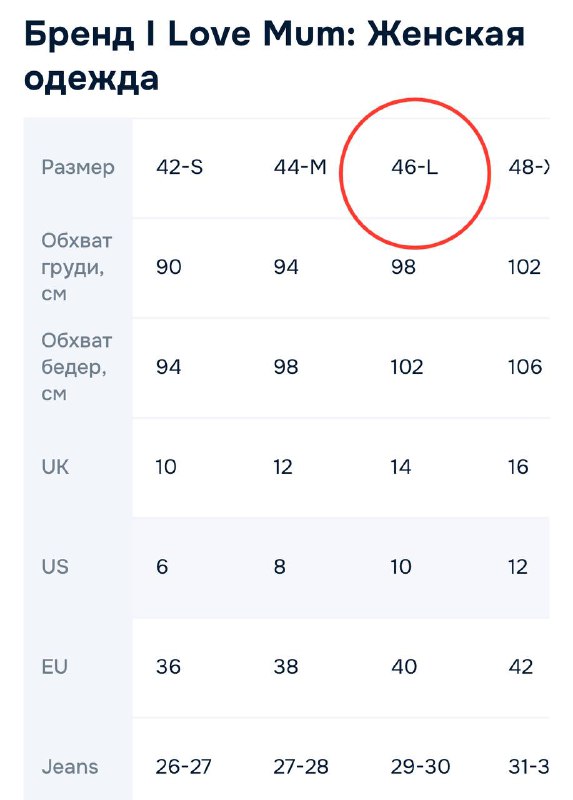
Task: Select the Jeans row label
Action: click(x=70, y=767)
